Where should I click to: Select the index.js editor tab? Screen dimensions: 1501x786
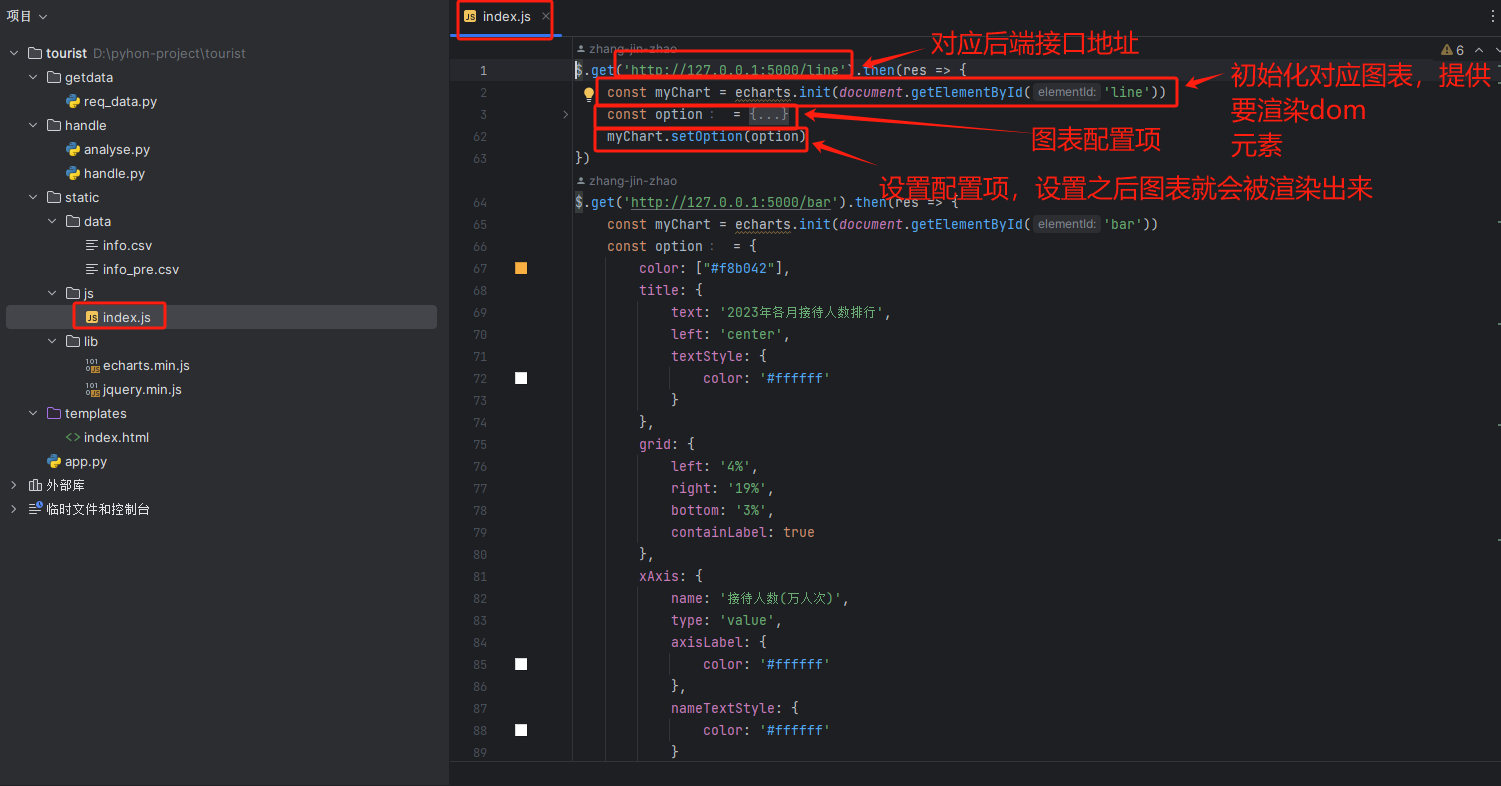pos(505,16)
